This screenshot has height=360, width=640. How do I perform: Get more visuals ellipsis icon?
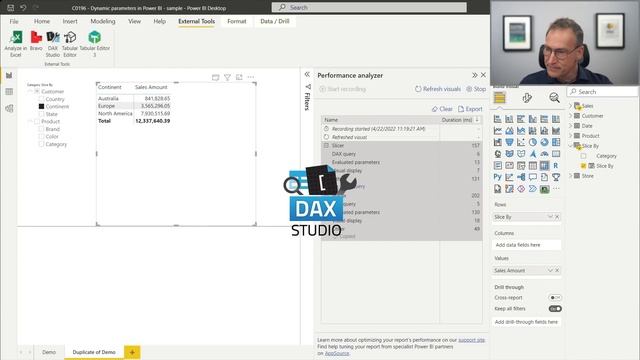click(556, 189)
